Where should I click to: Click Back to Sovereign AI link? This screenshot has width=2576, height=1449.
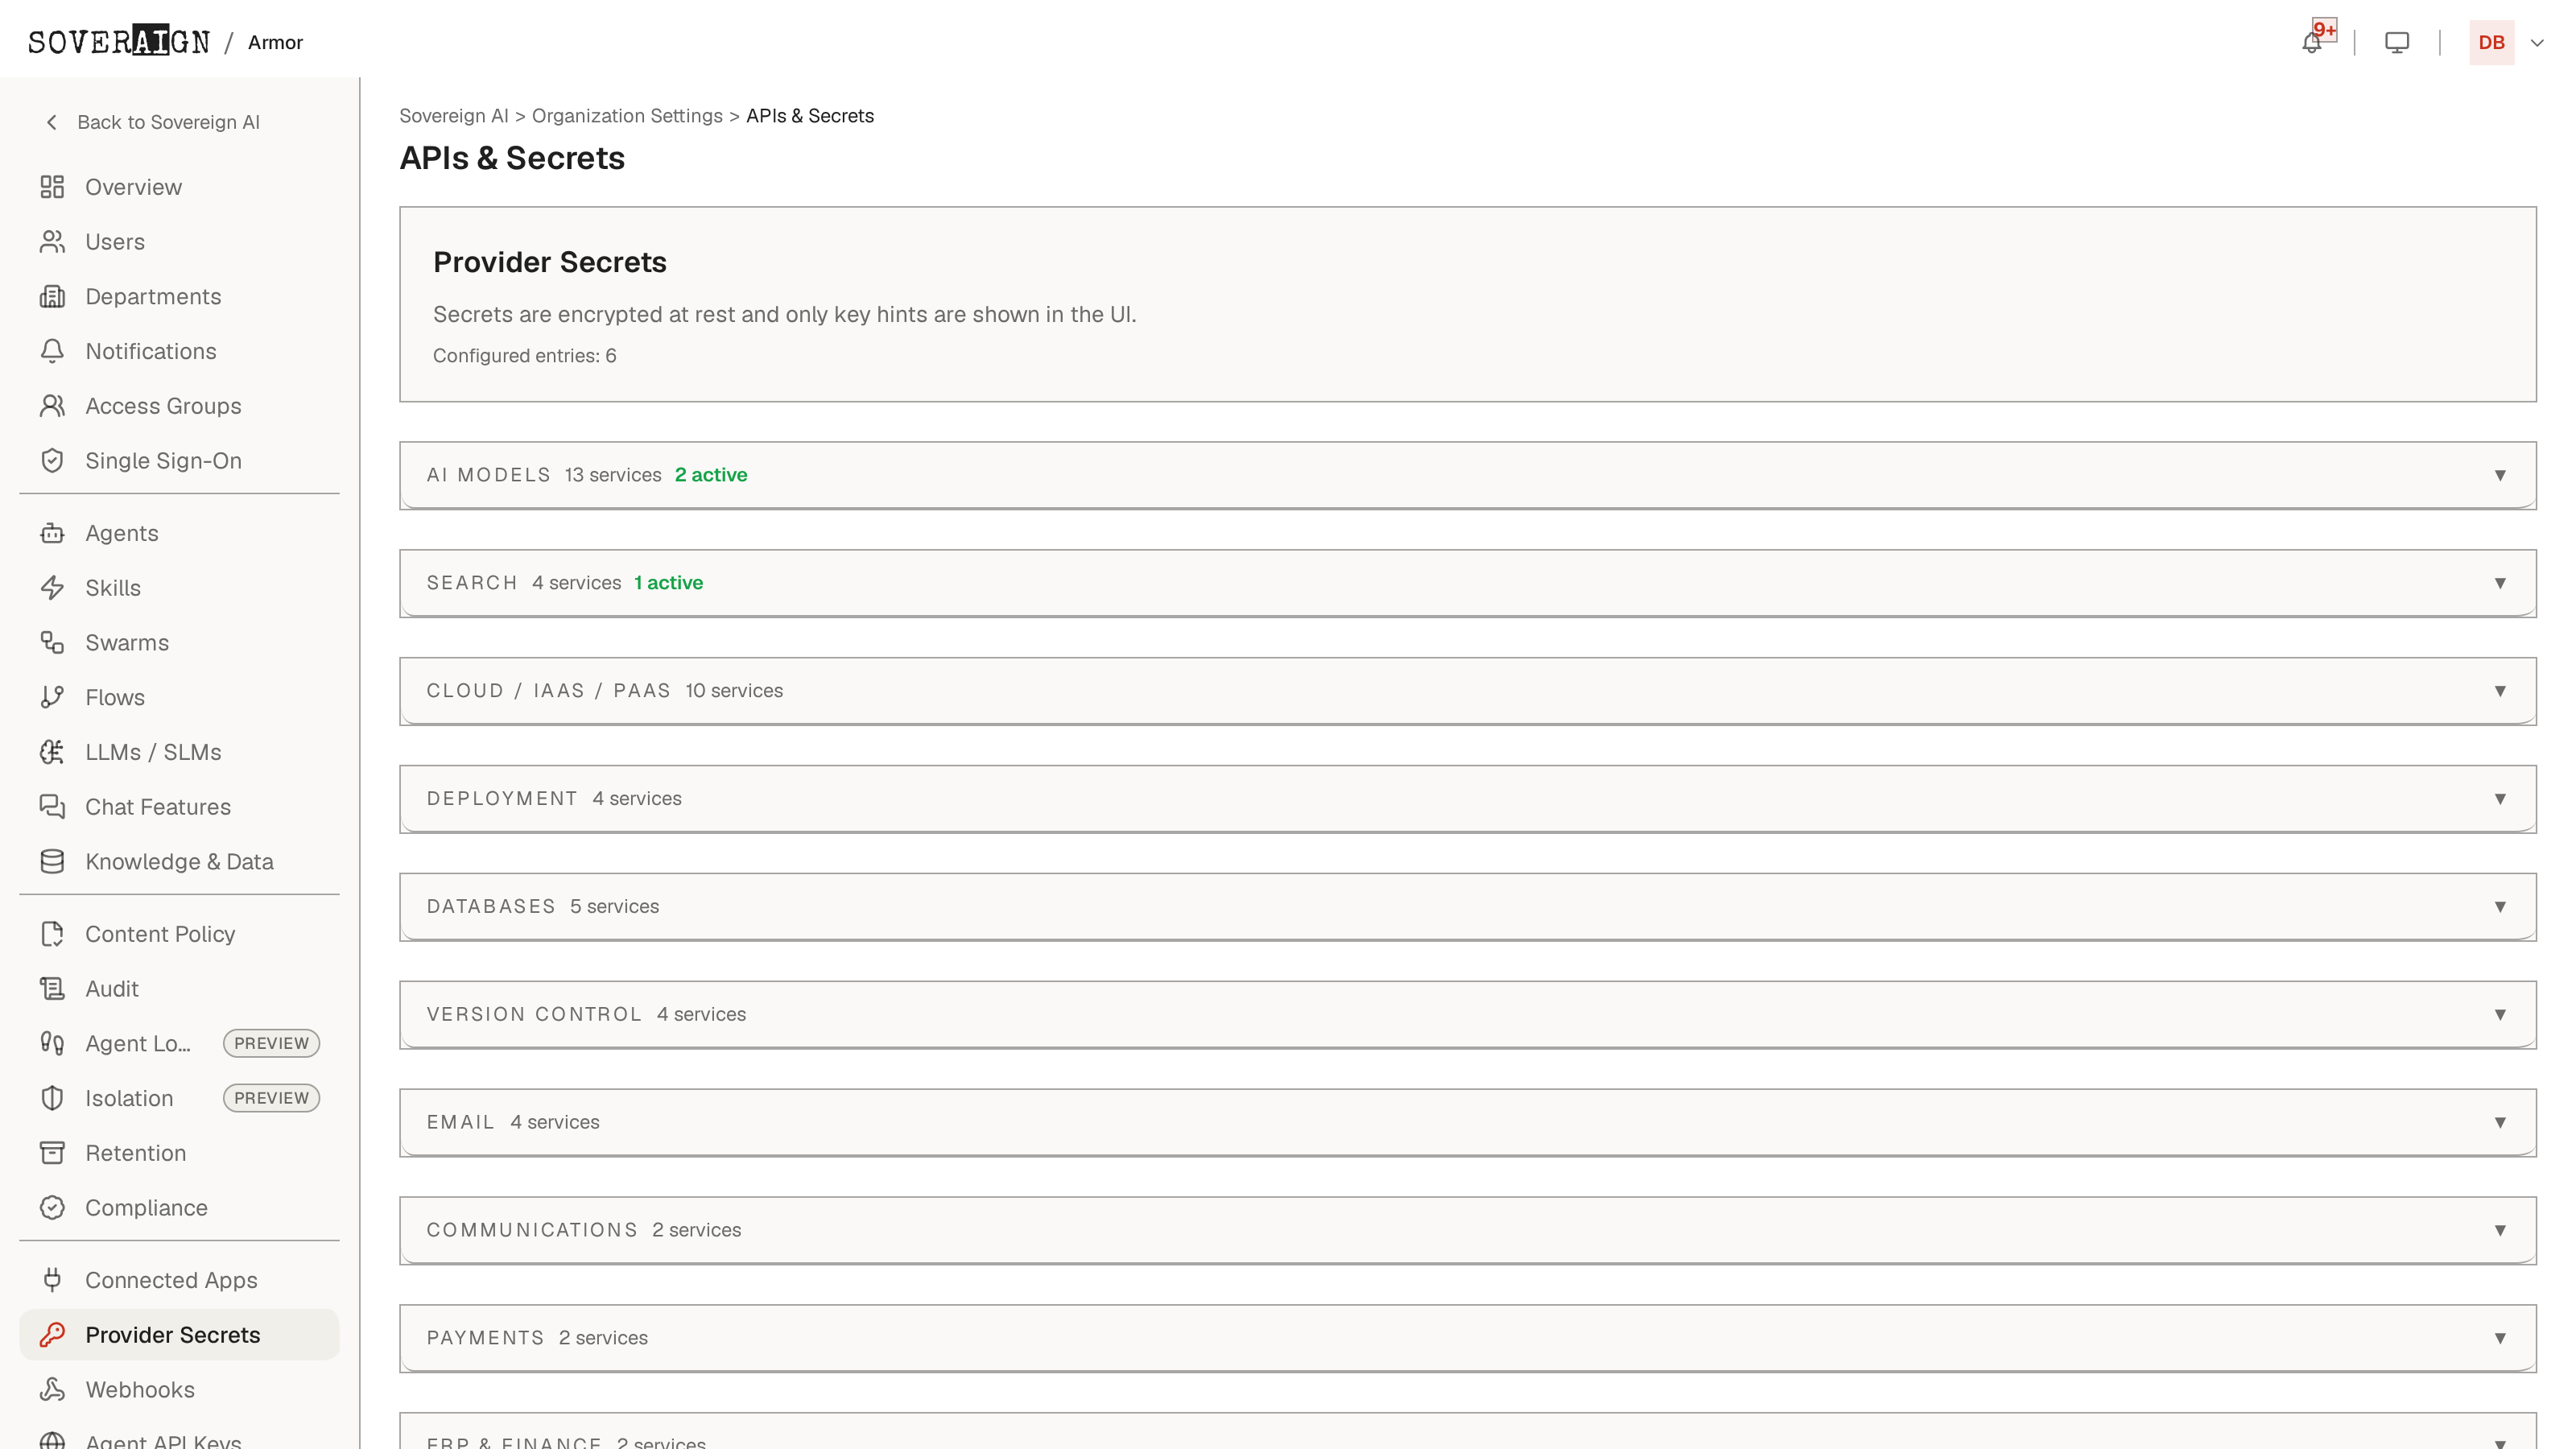(x=152, y=122)
